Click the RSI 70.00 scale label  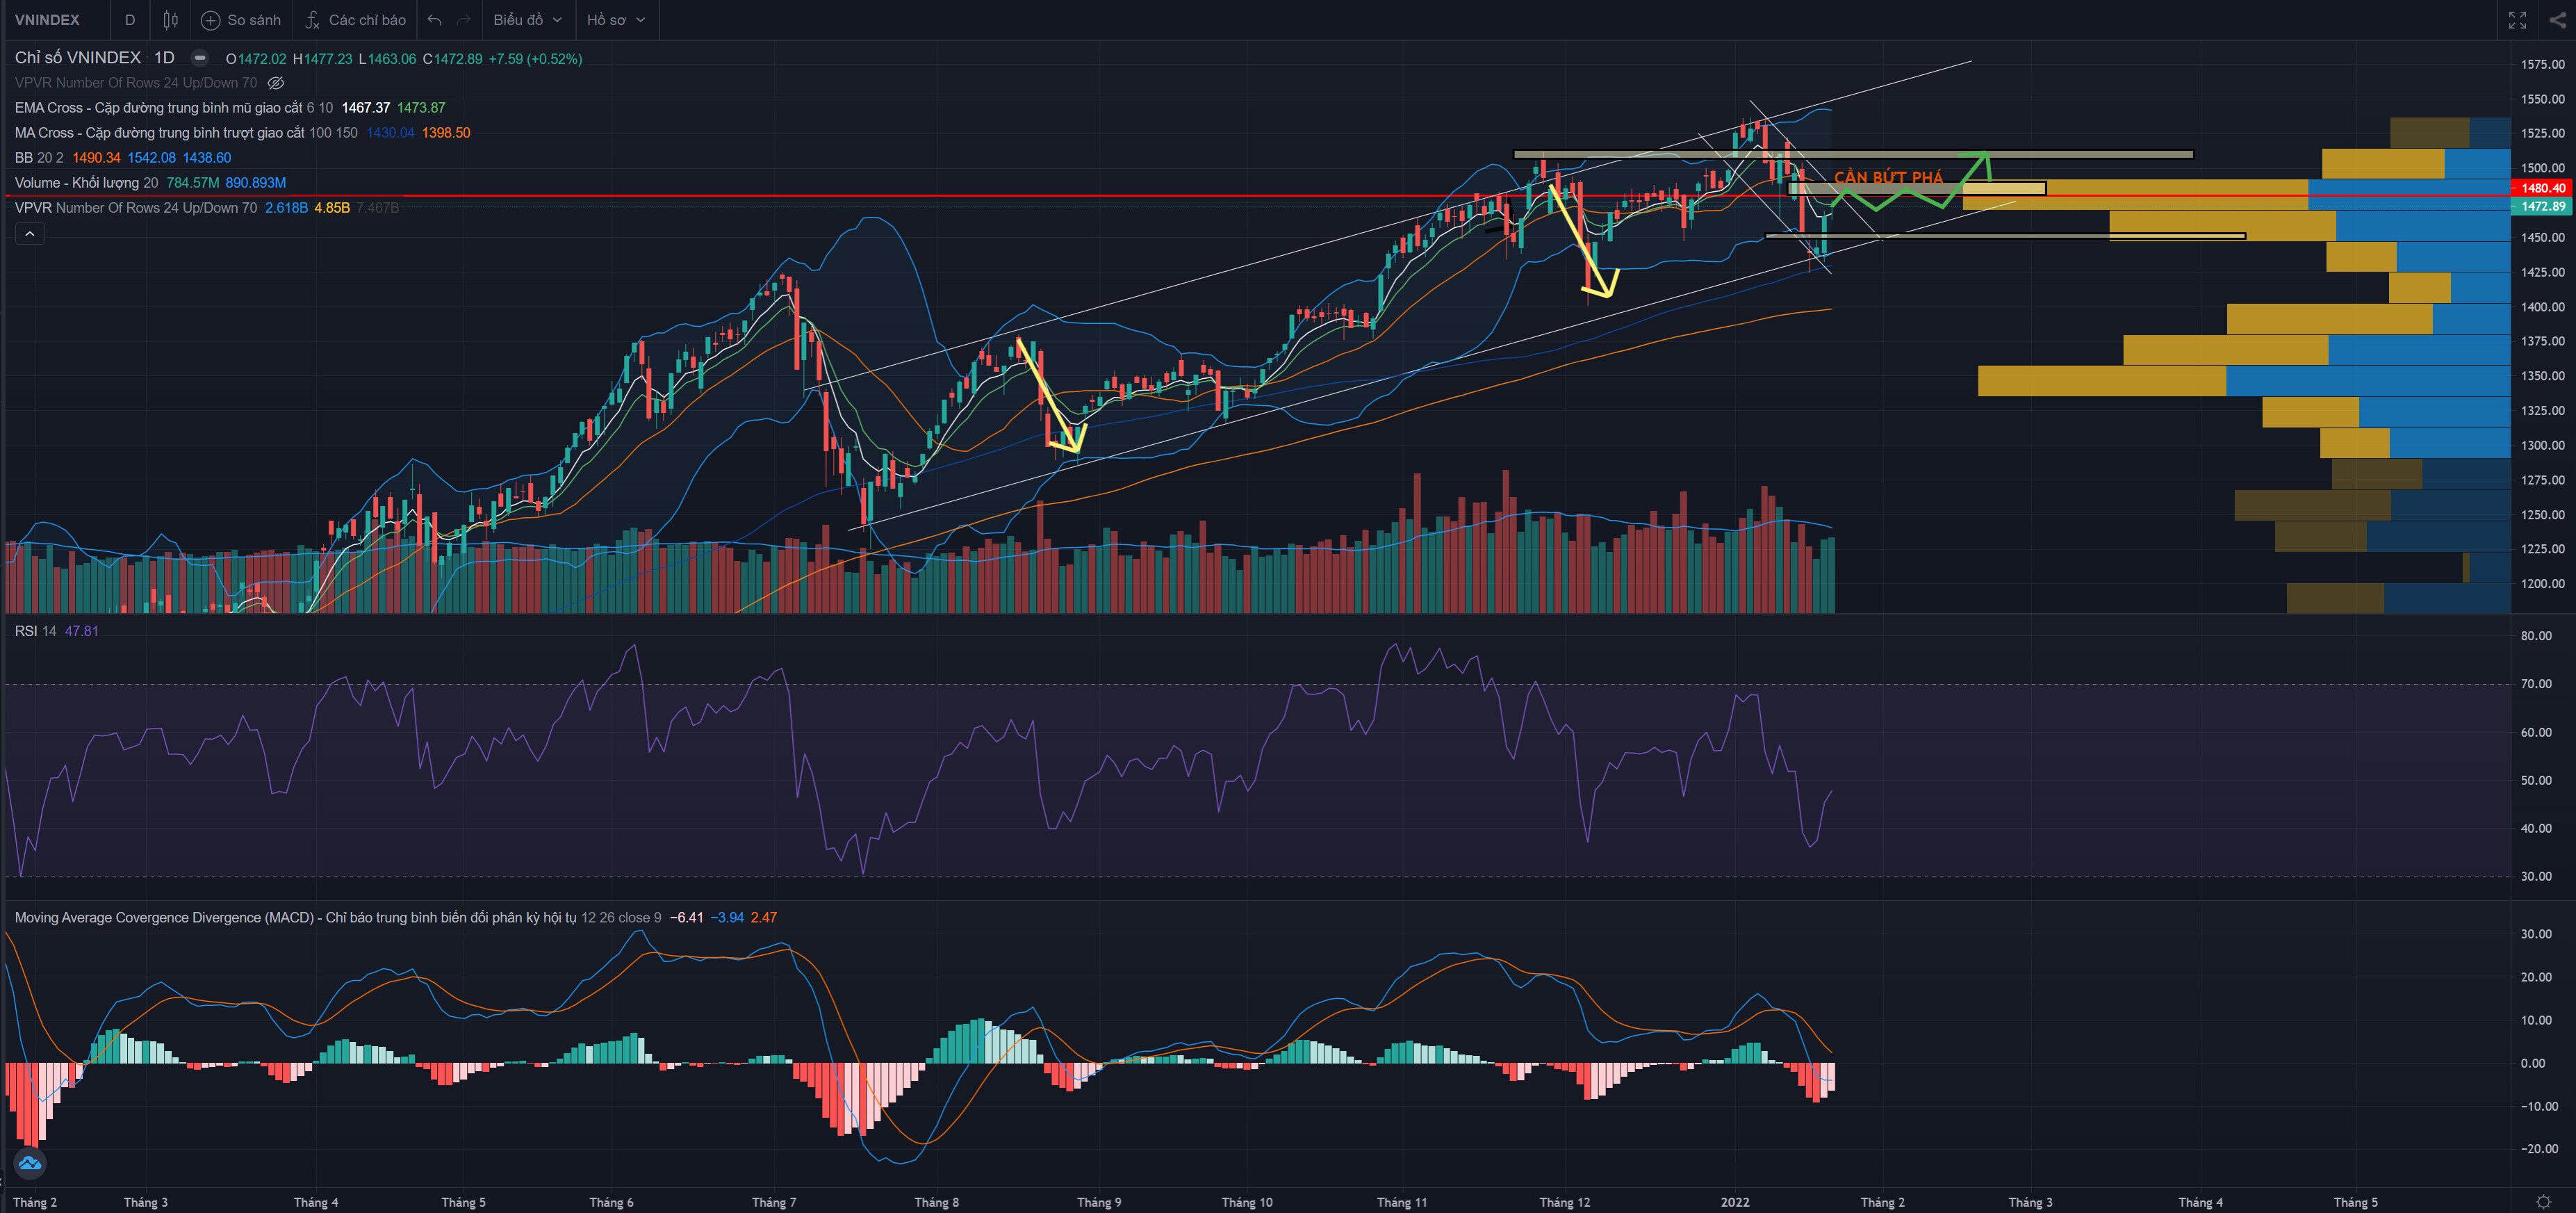click(x=2536, y=684)
